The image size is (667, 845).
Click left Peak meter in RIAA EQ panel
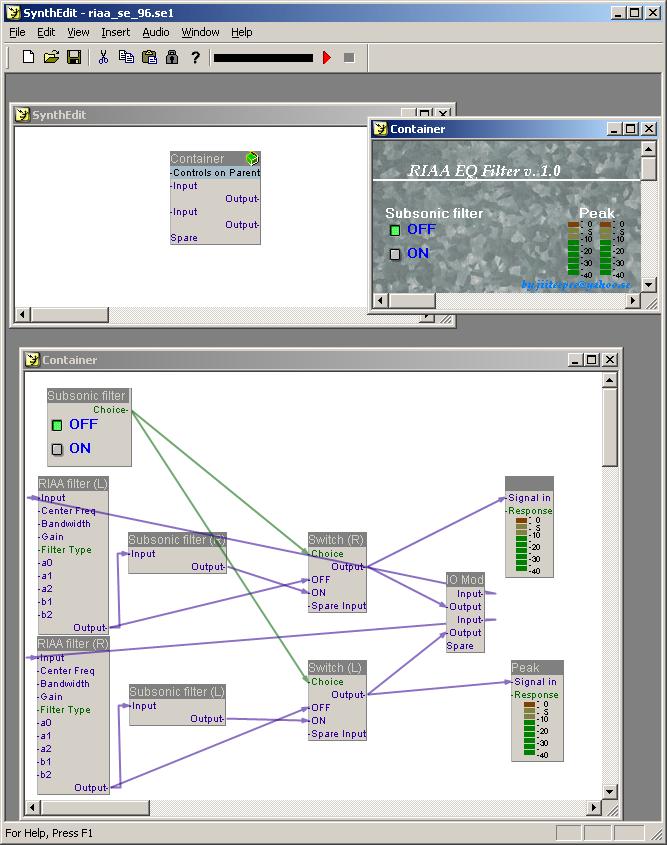[573, 248]
